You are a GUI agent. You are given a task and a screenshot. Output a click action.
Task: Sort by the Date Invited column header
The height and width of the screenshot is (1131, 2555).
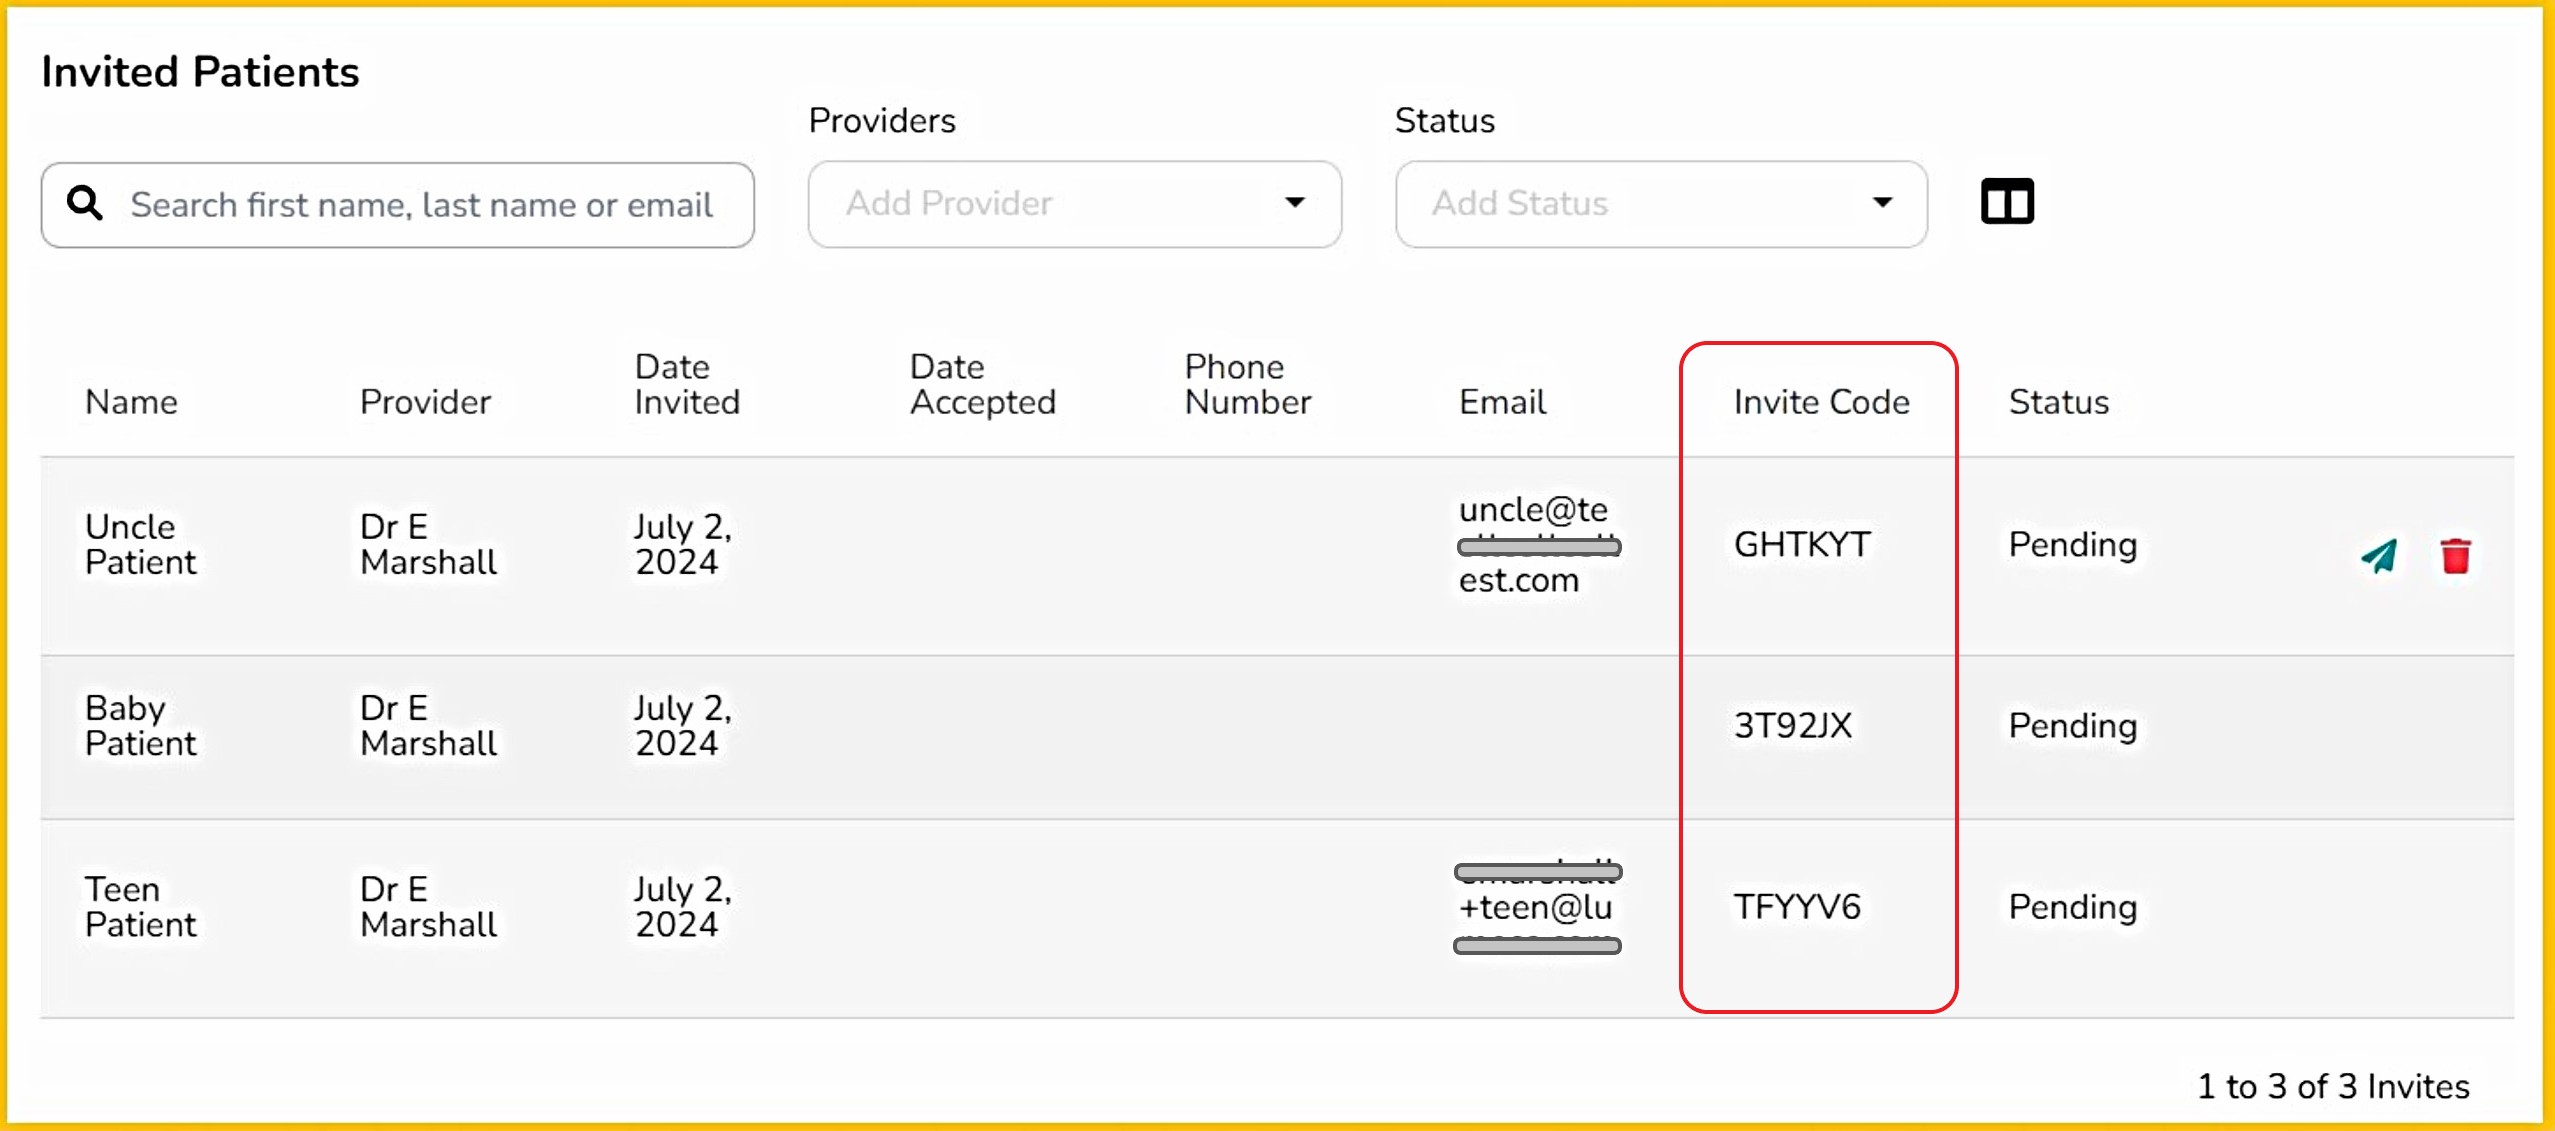[x=686, y=385]
